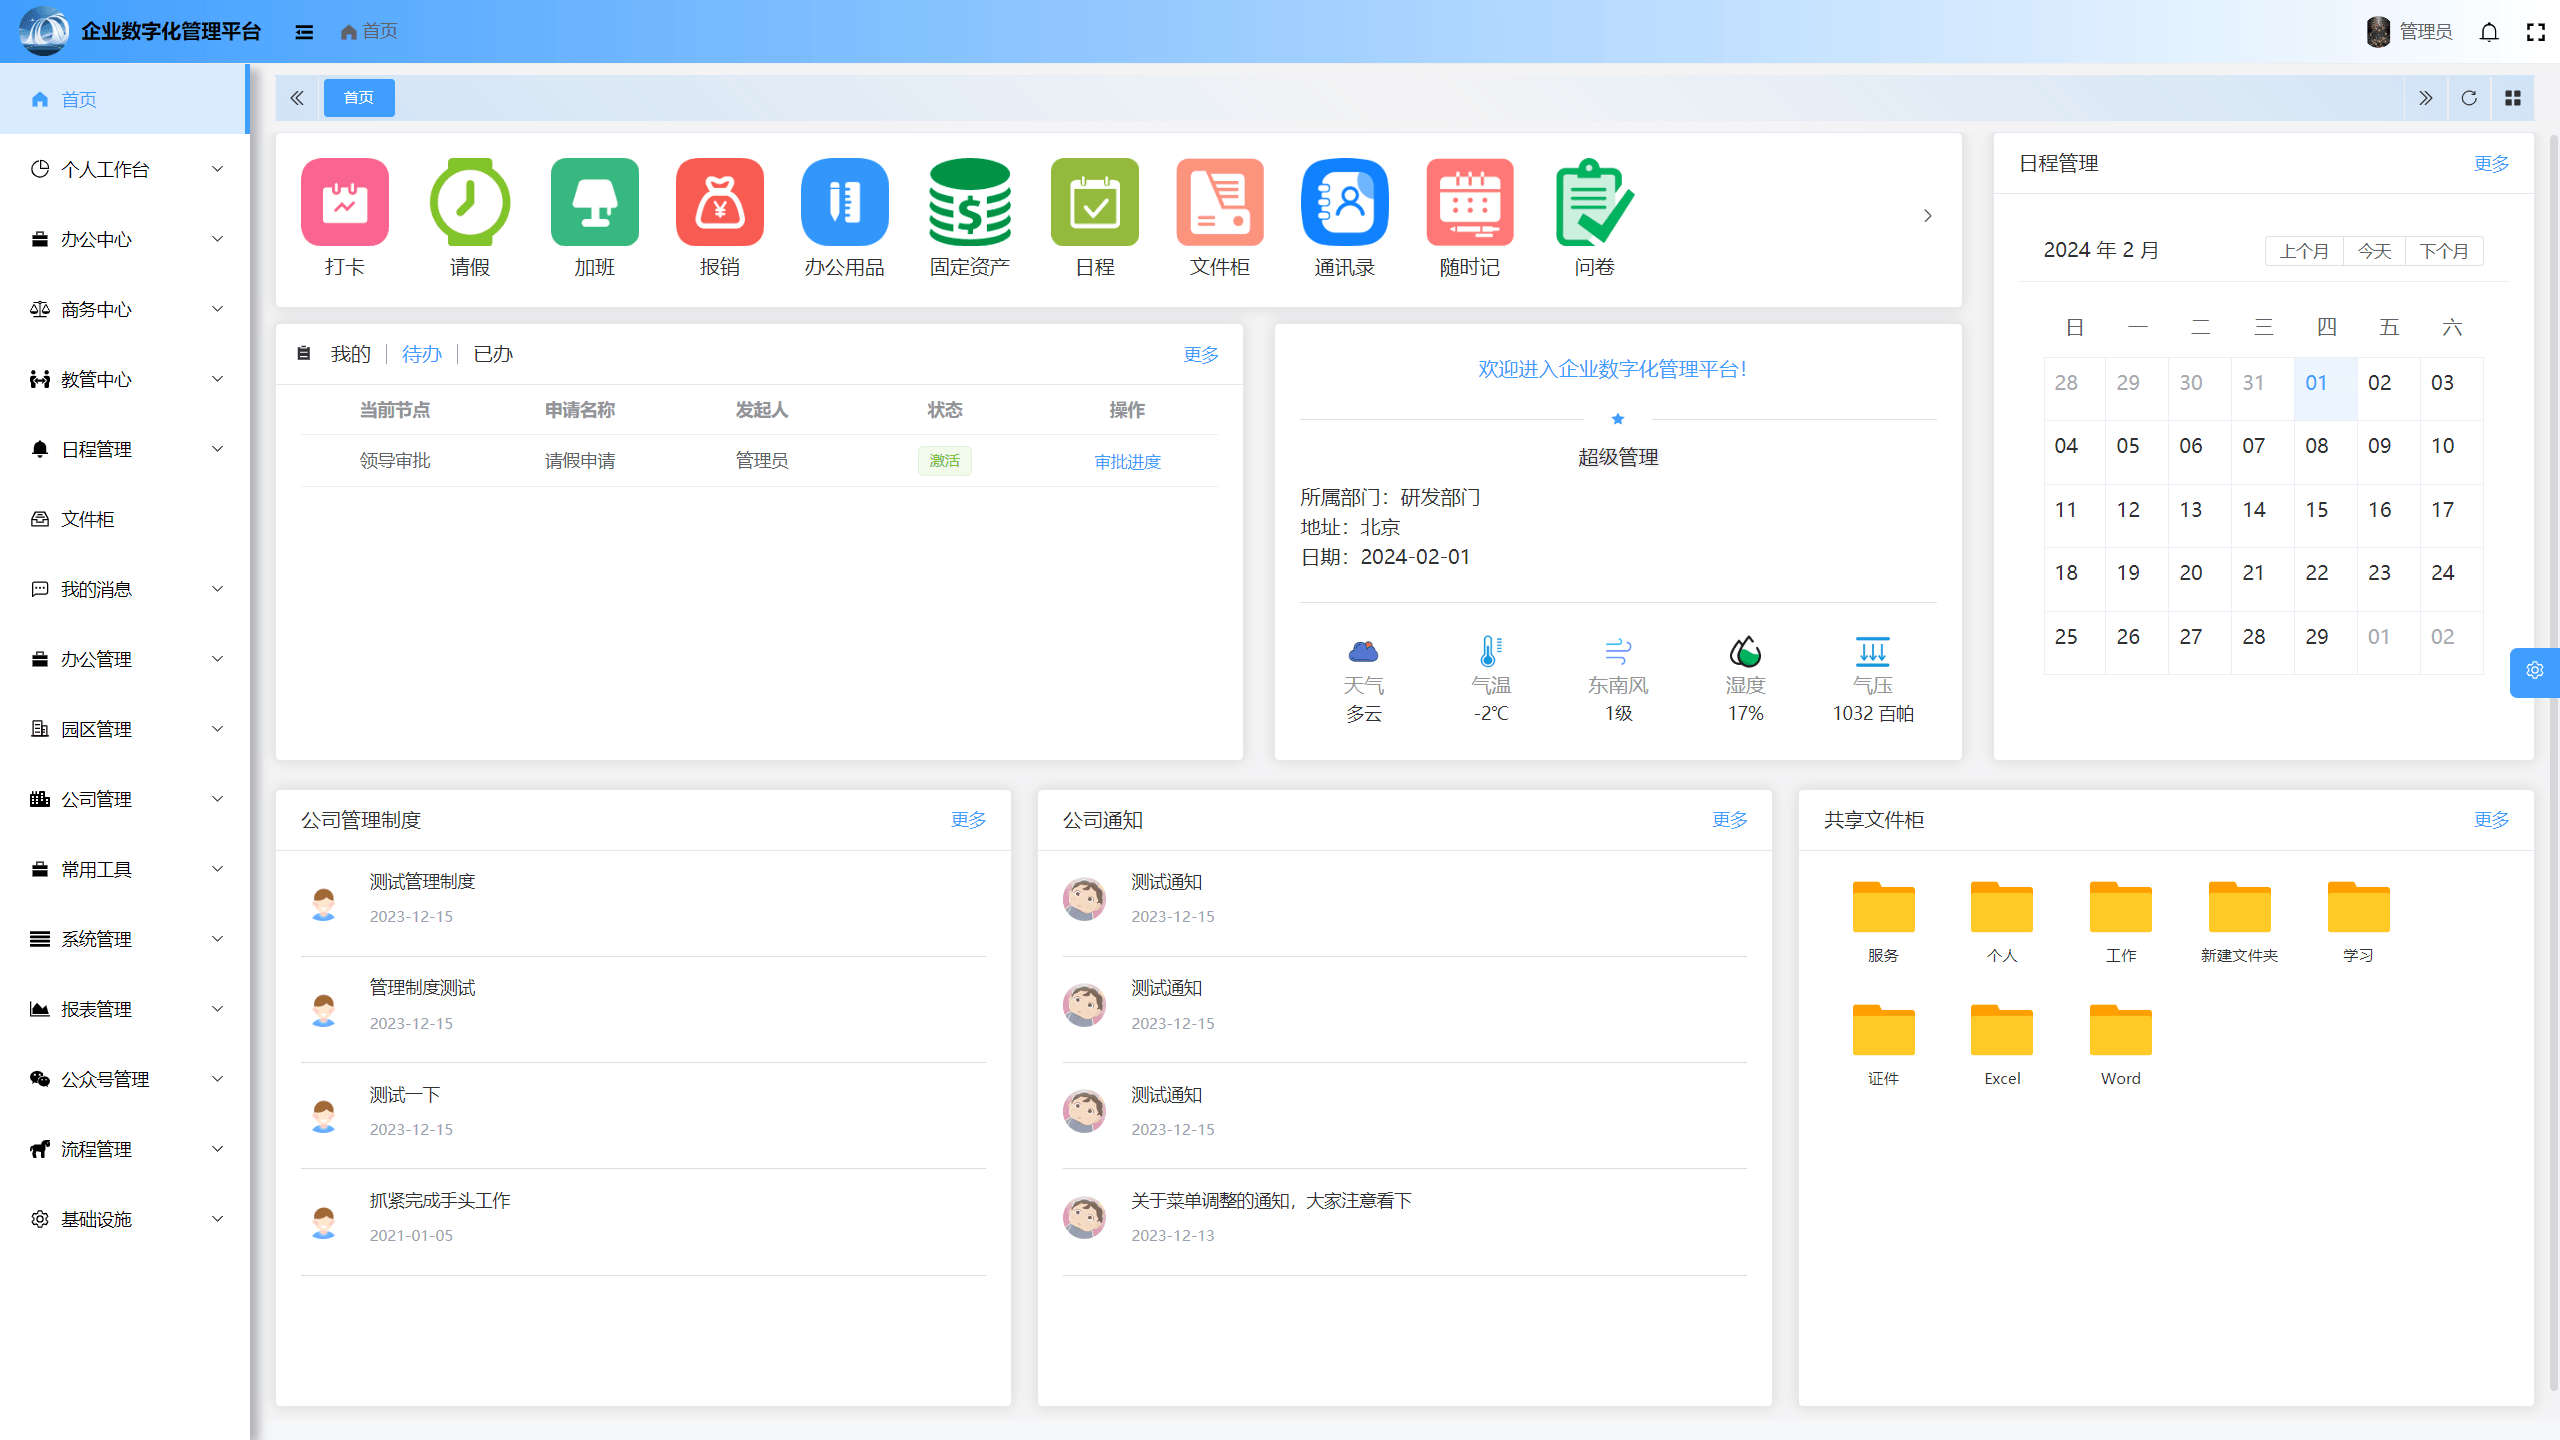Launch the 通讯录 contacts icon

(x=1344, y=203)
